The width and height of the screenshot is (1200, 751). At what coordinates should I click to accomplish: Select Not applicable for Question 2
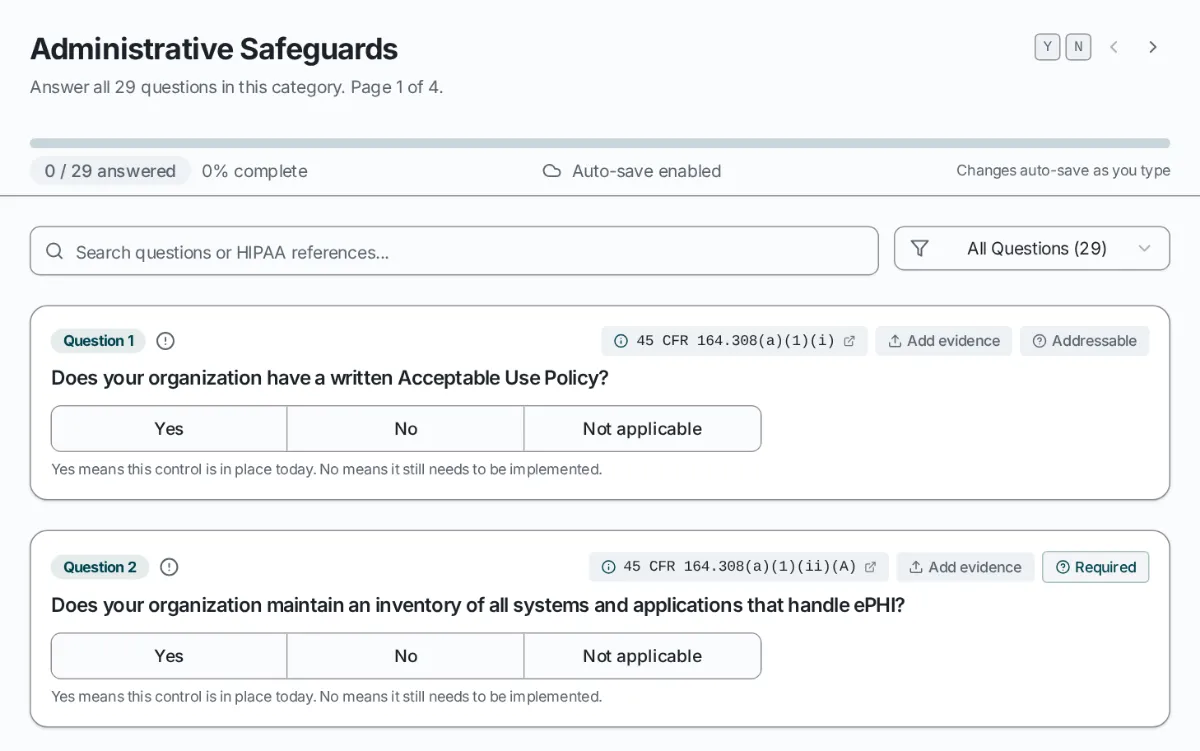[642, 656]
